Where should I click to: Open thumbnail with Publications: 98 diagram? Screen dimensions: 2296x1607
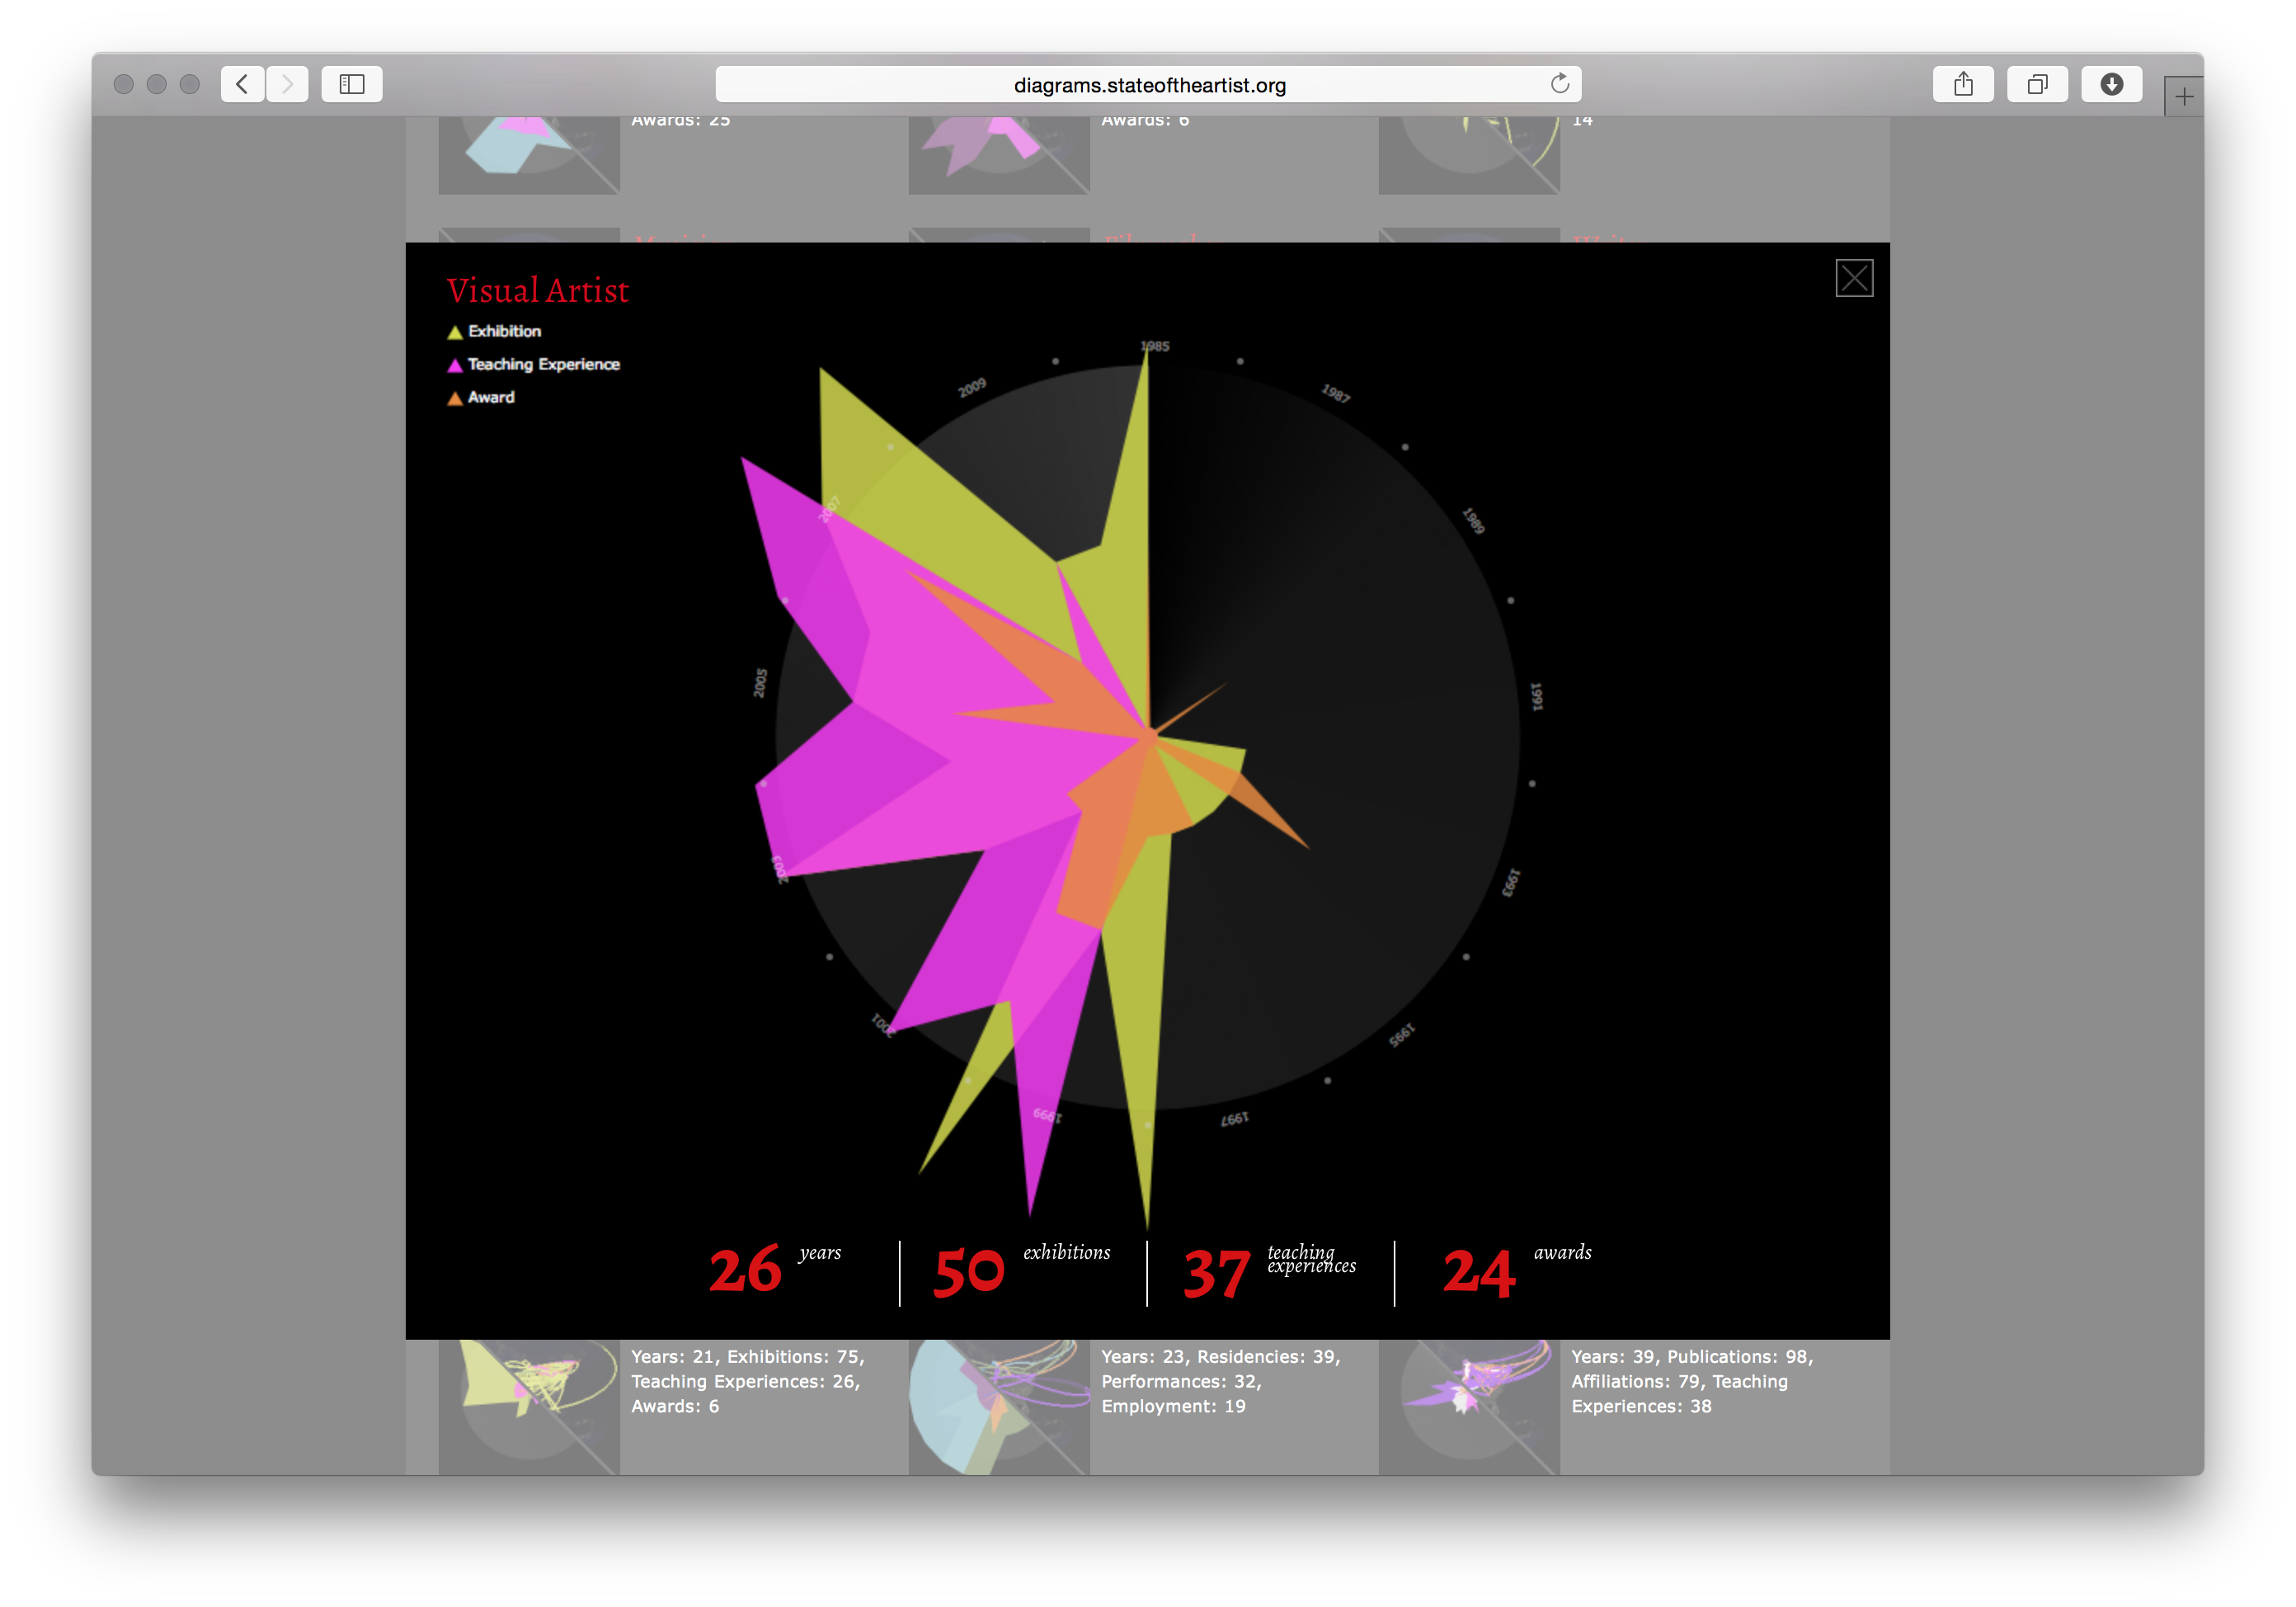tap(1468, 1405)
